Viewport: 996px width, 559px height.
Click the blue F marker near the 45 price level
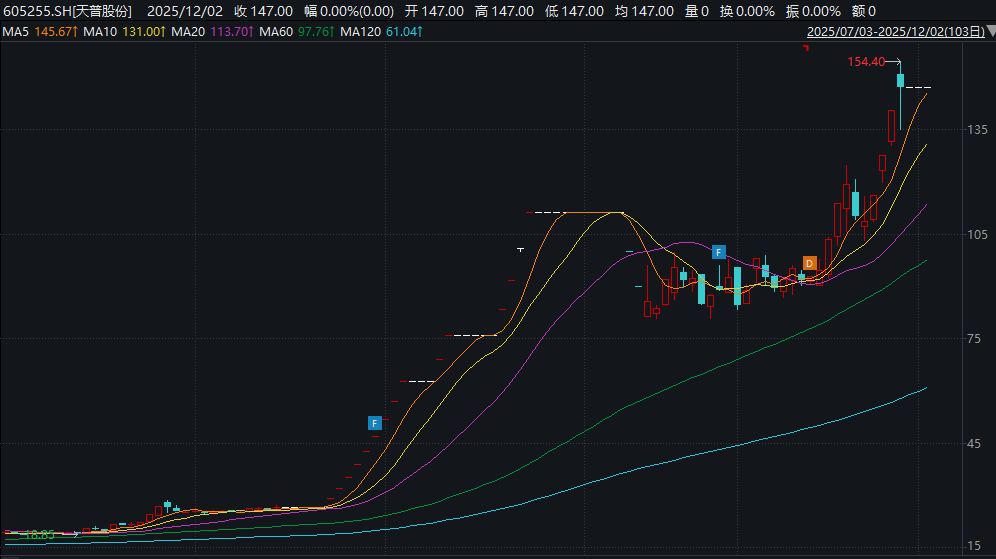(375, 423)
